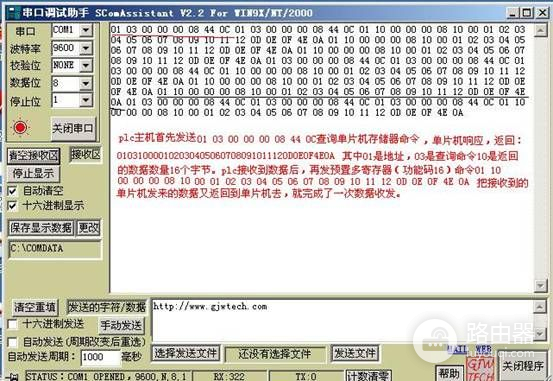Click the 接收区 label button
The height and width of the screenshot is (381, 553).
(x=86, y=154)
